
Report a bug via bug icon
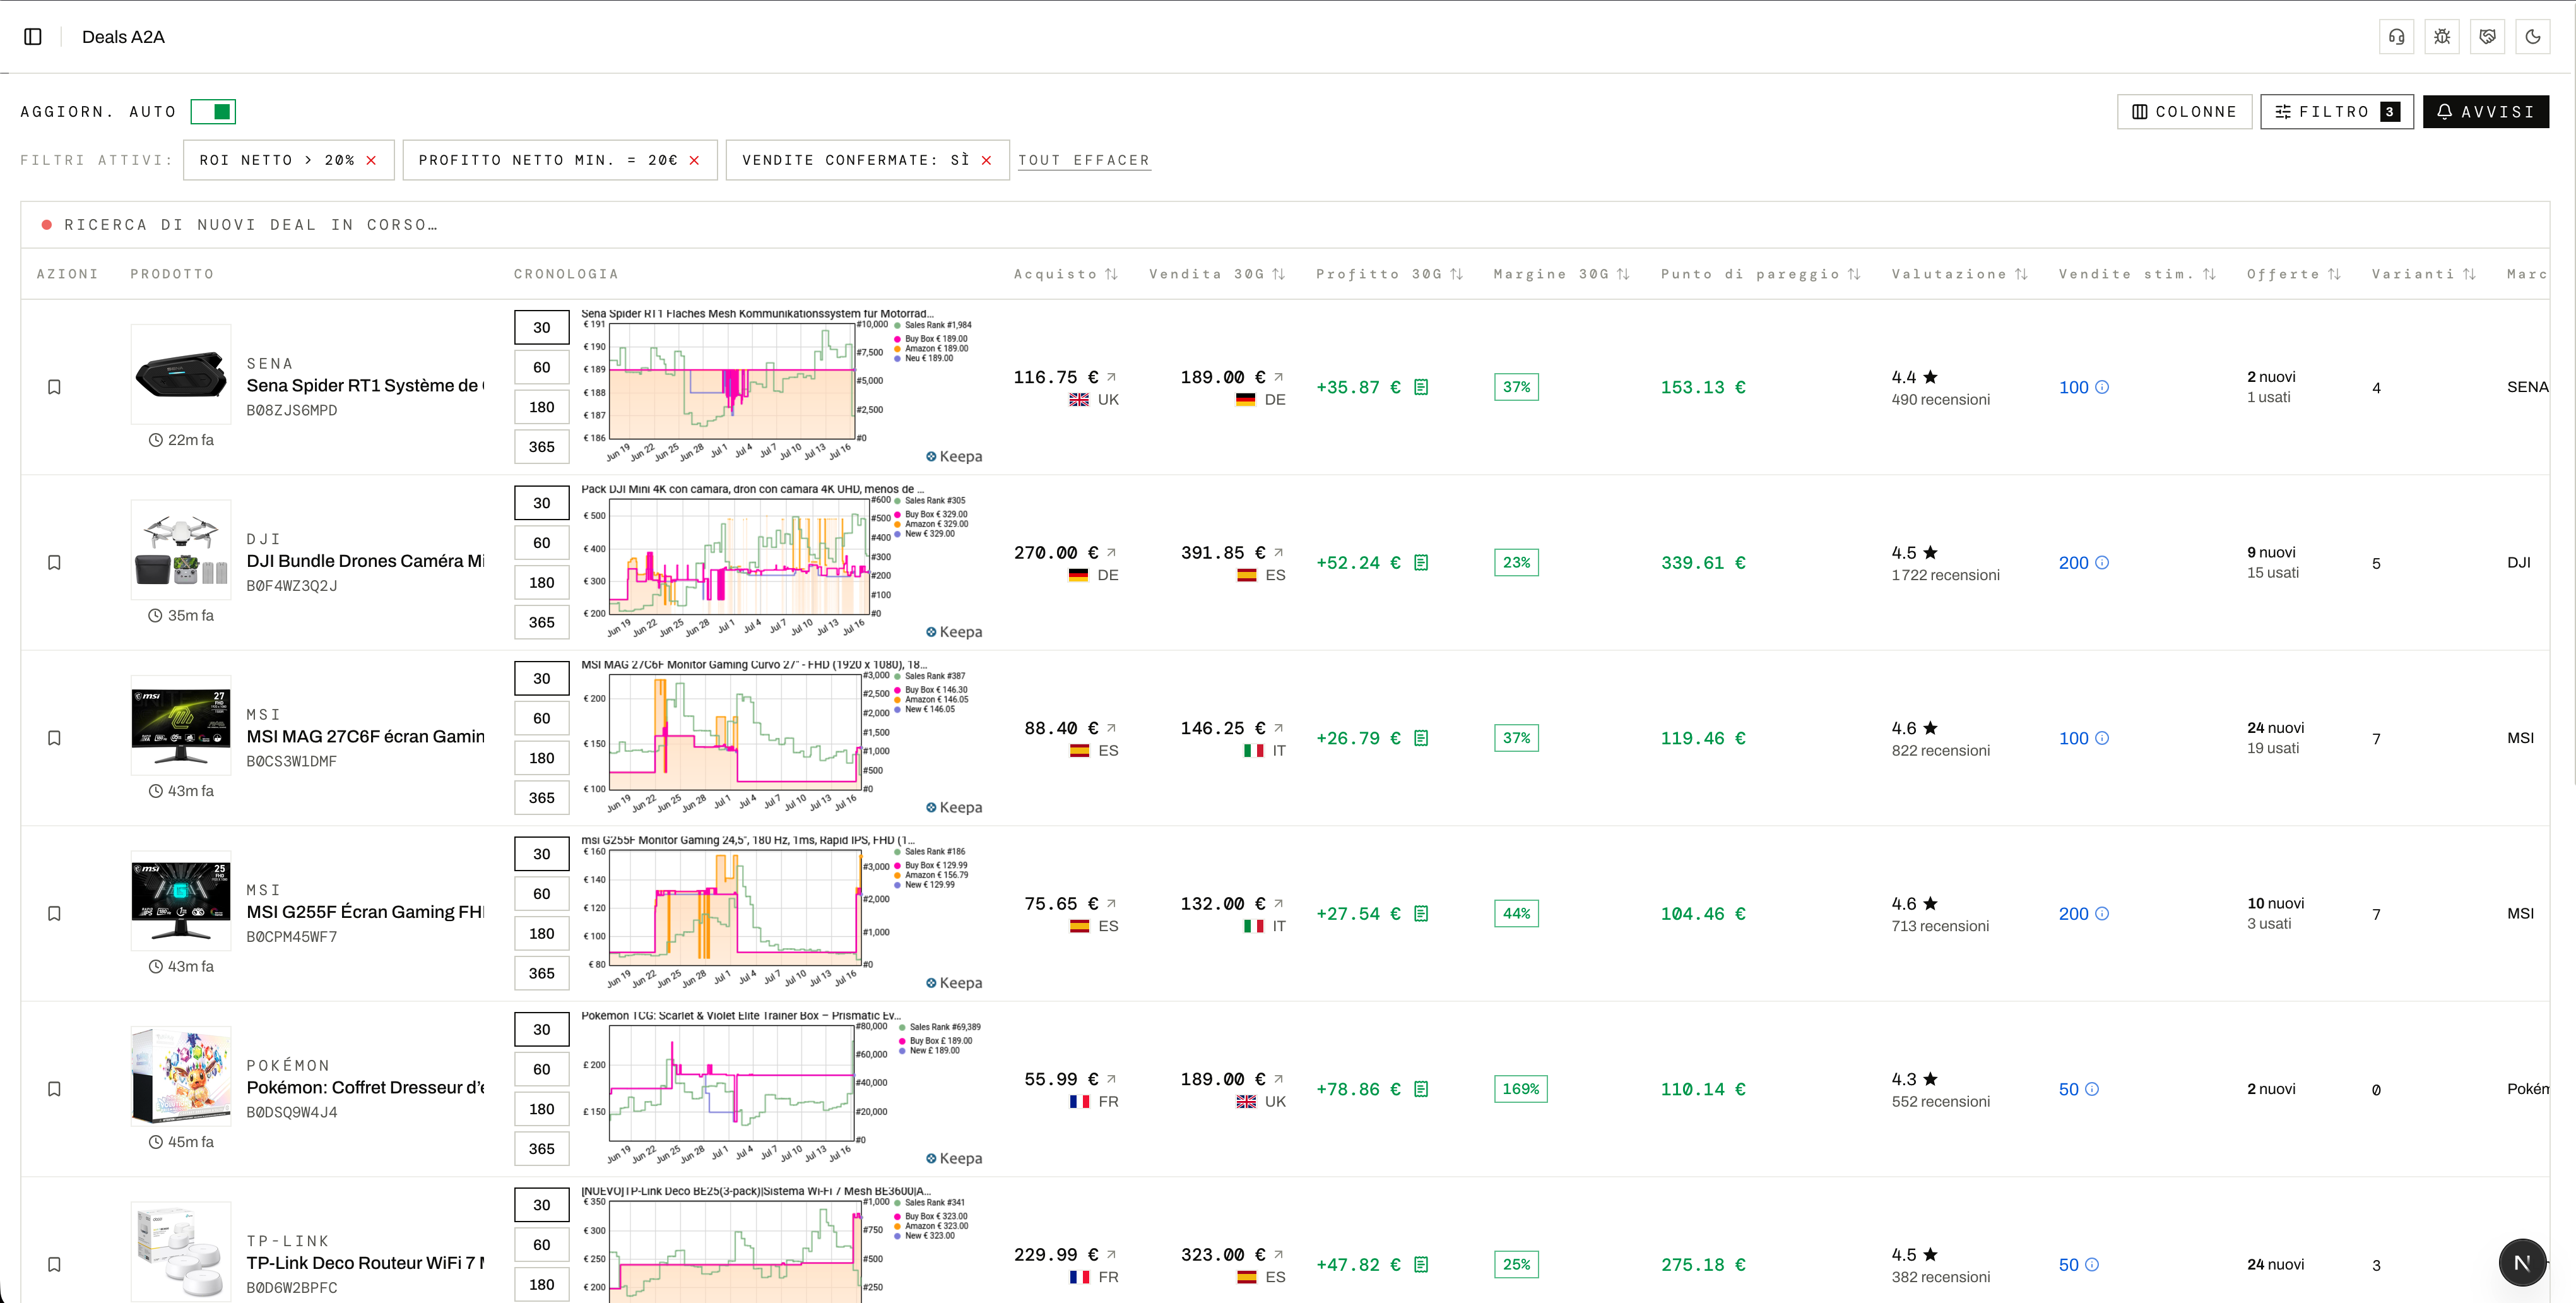2442,37
